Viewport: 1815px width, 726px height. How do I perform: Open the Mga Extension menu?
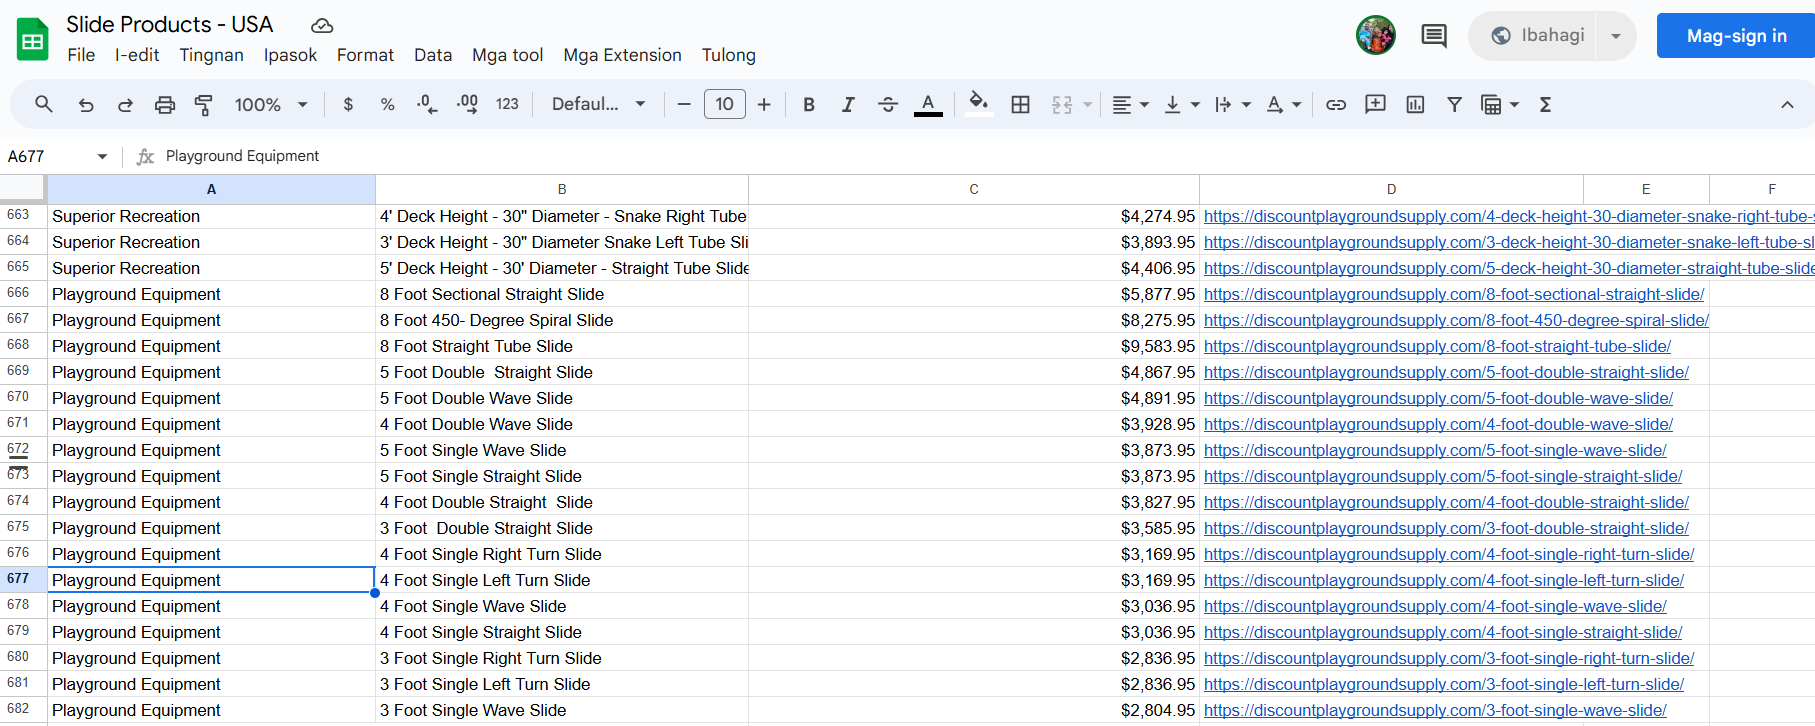(x=622, y=55)
